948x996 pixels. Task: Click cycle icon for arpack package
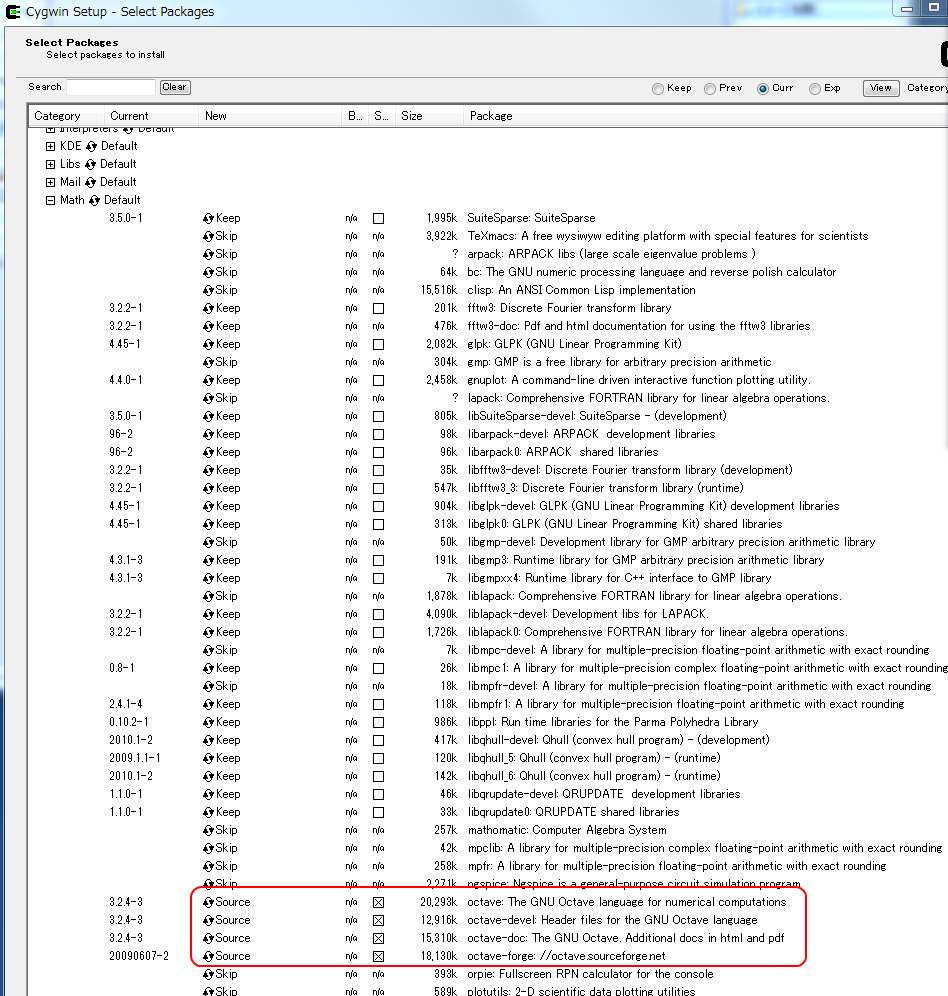[x=208, y=254]
